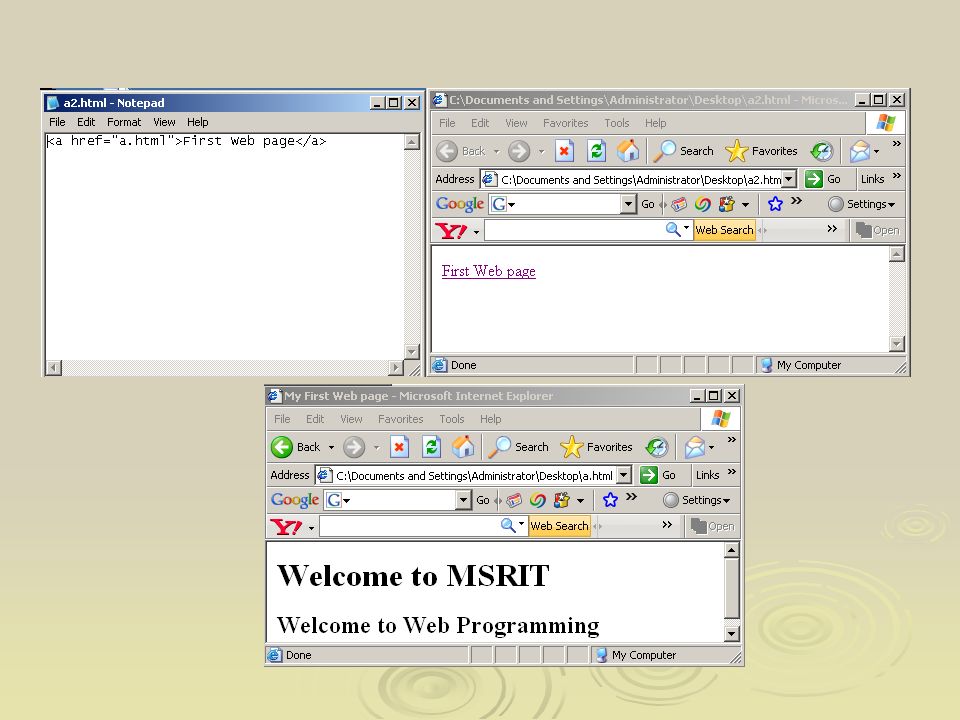Click the My Computer zone in the a.html browser status bar
The width and height of the screenshot is (960, 720).
(643, 655)
